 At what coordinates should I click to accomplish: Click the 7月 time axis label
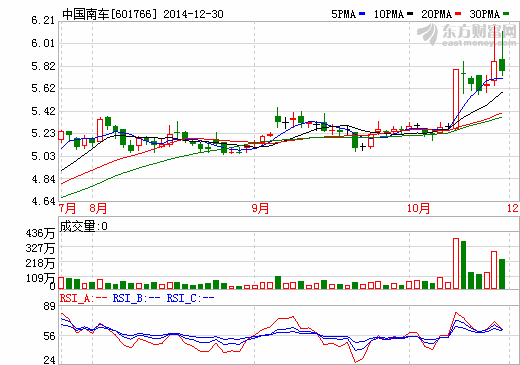[x=67, y=209]
